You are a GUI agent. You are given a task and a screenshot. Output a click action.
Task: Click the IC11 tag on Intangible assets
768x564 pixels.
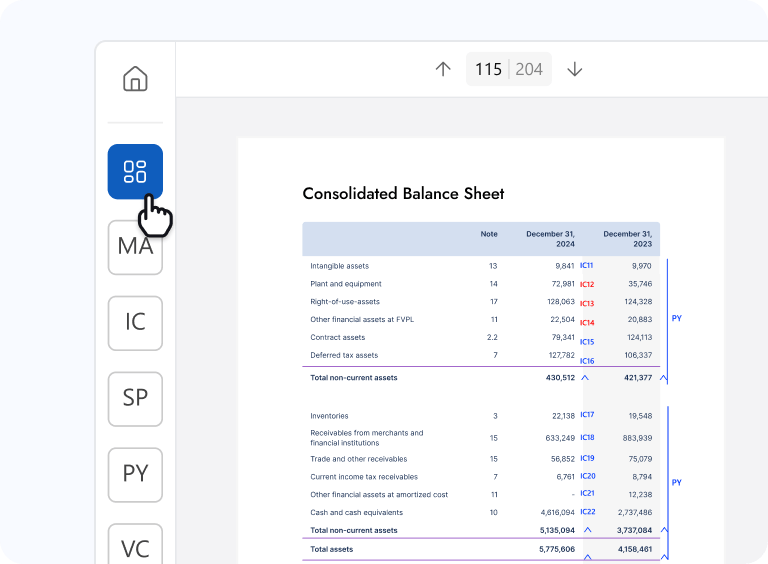click(x=587, y=266)
